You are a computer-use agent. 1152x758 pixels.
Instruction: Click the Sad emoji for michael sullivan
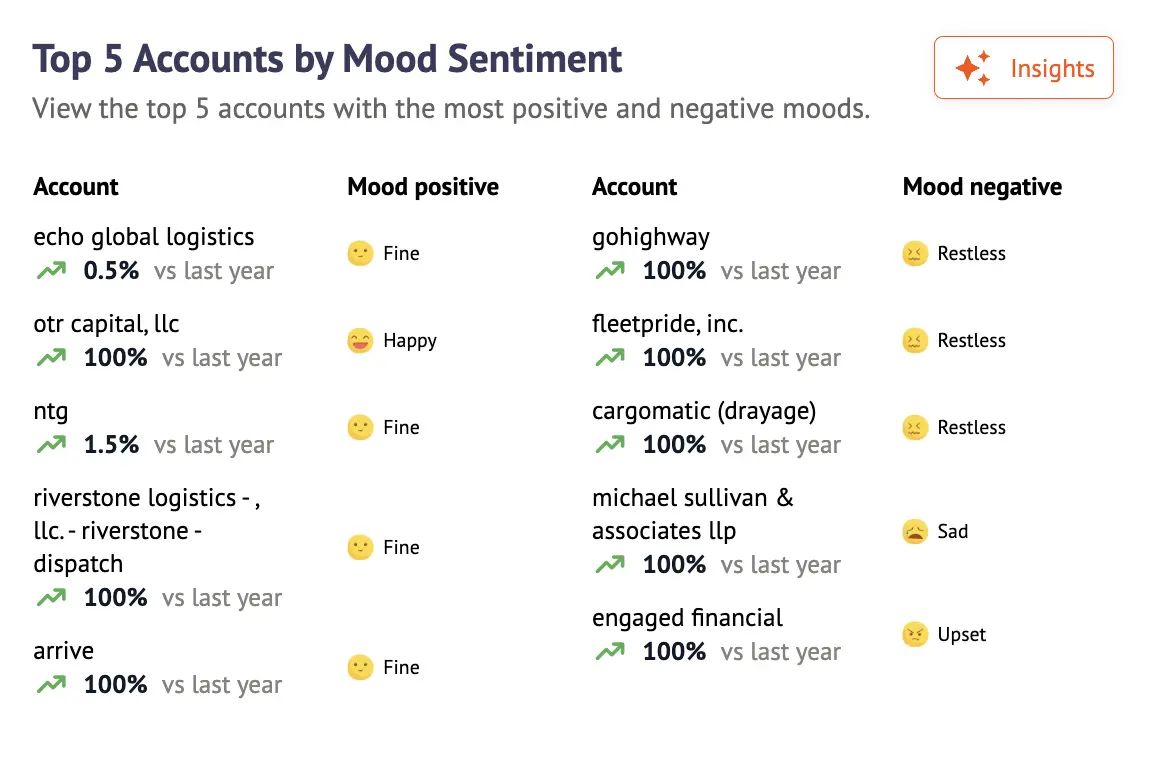914,532
